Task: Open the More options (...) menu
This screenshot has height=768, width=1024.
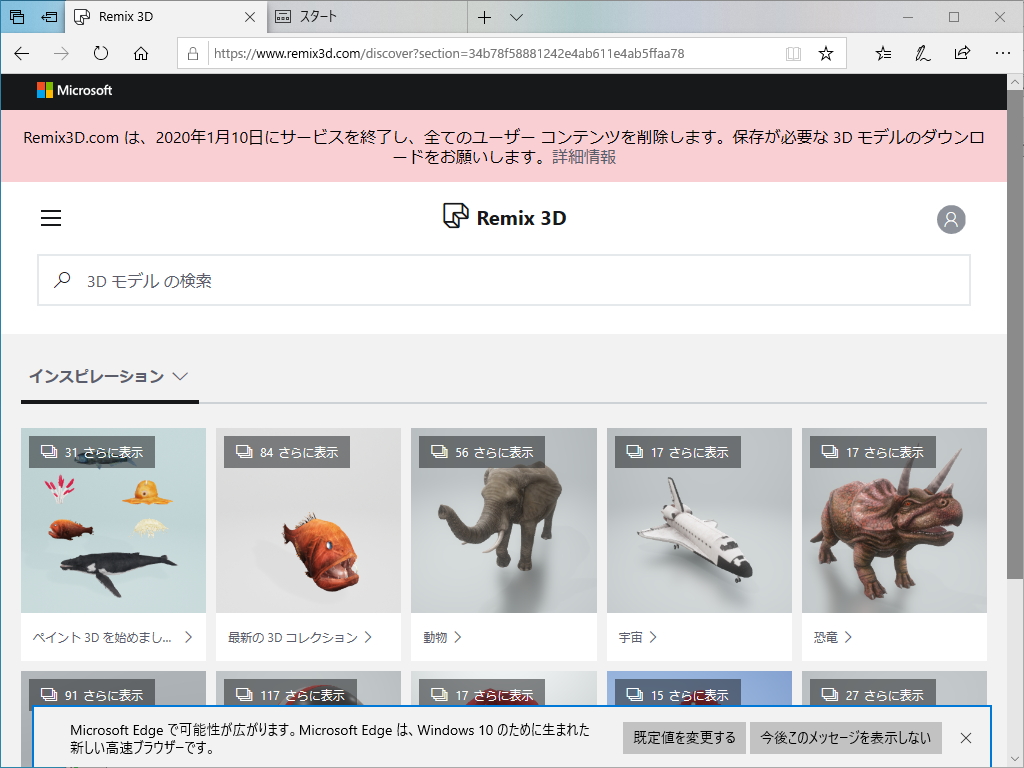Action: [x=1001, y=53]
